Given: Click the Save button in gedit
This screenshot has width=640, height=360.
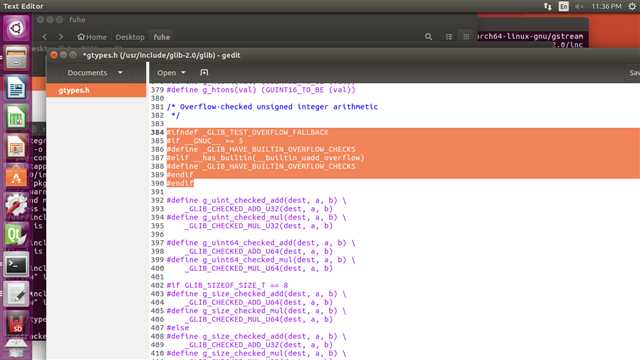Looking at the screenshot, I should pyautogui.click(x=634, y=73).
